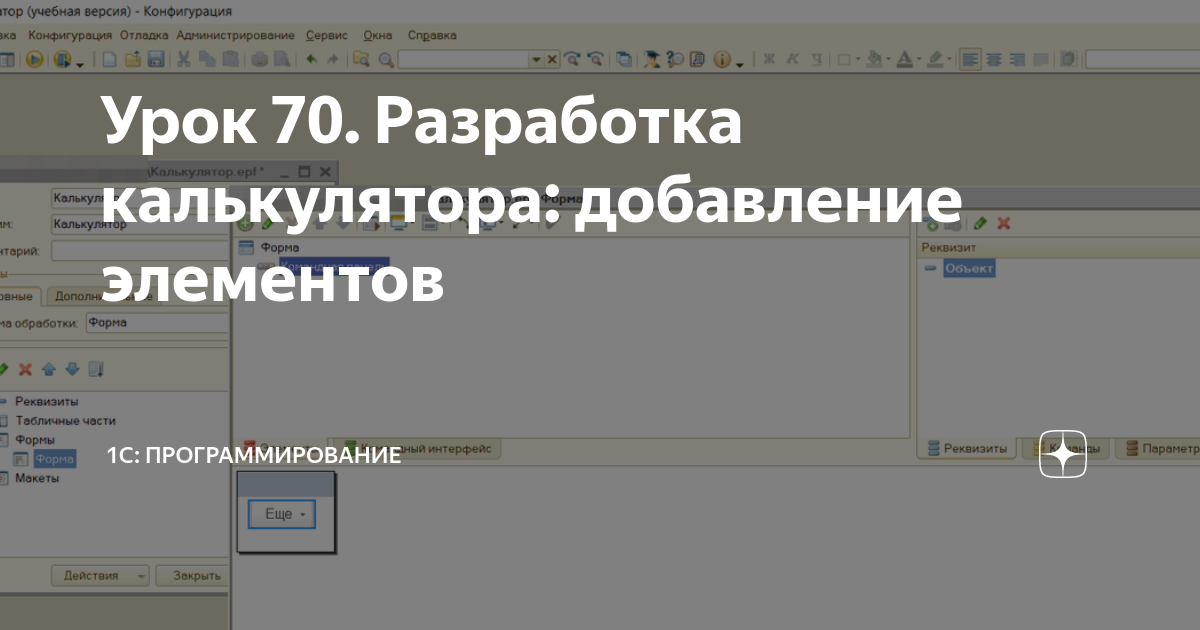Select the Макеты tree node
Viewport: 1200px width, 630px height.
[37, 479]
